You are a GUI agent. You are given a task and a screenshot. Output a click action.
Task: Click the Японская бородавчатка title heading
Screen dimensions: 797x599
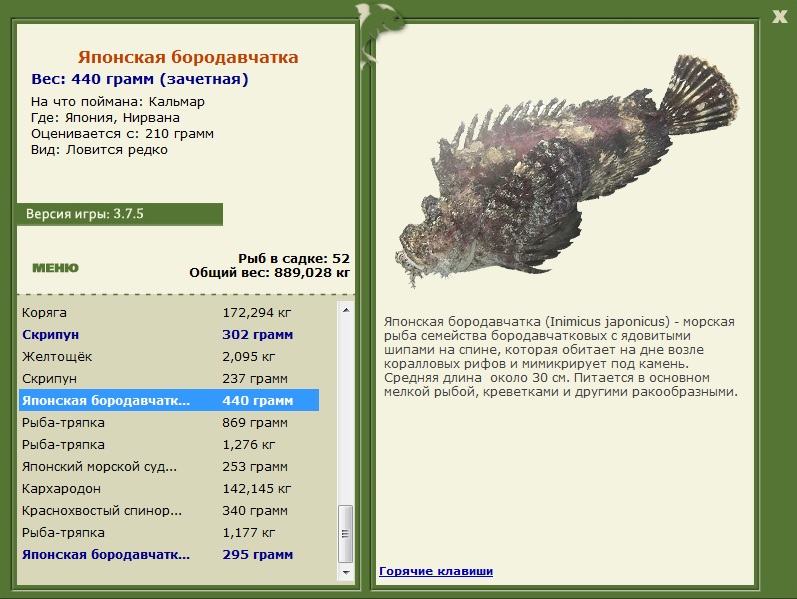click(x=188, y=57)
